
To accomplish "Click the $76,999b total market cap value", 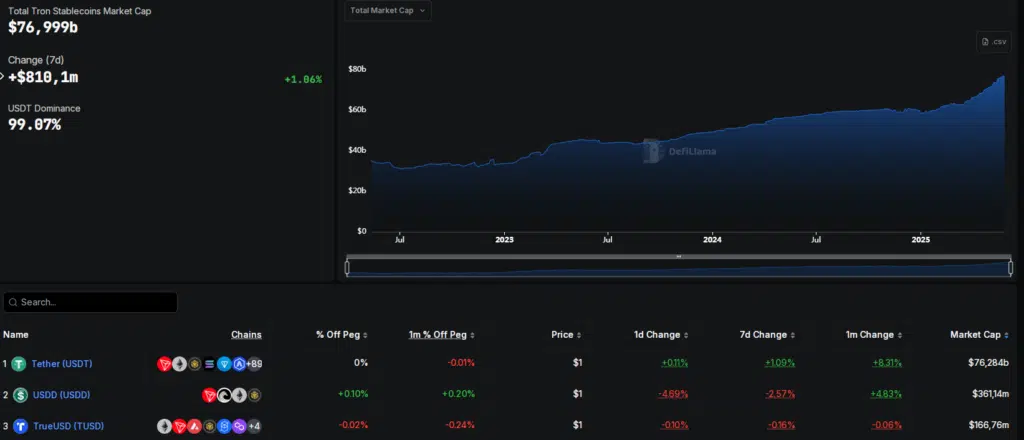I will (x=42, y=27).
